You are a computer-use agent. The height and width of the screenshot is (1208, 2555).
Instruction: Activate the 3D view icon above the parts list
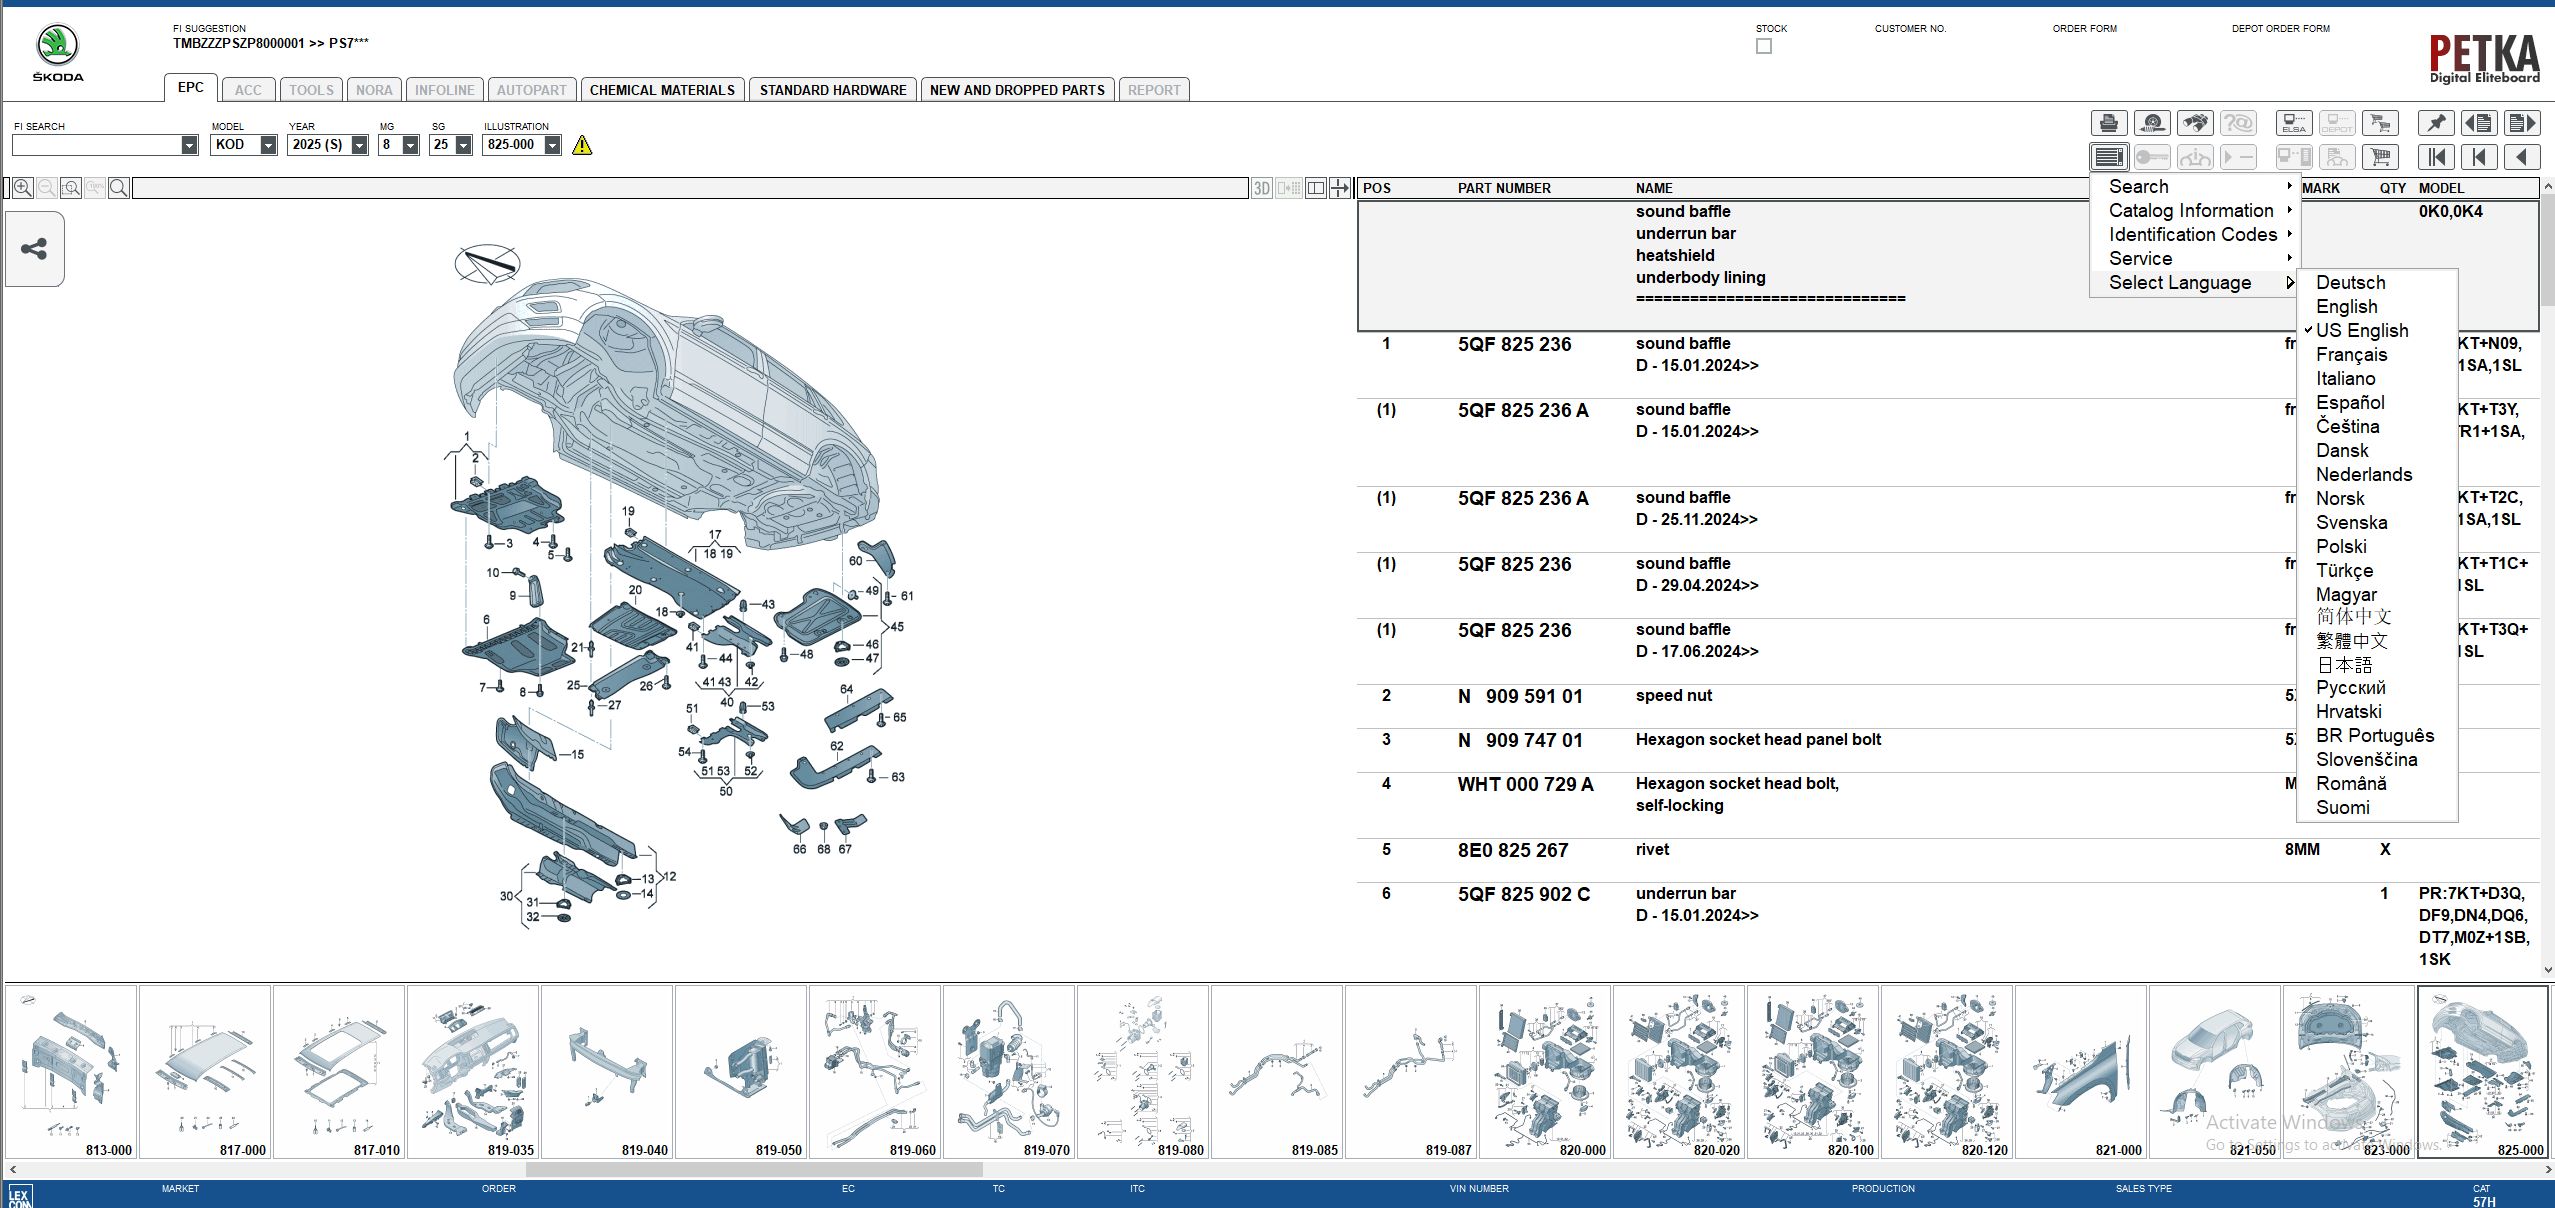click(1260, 188)
